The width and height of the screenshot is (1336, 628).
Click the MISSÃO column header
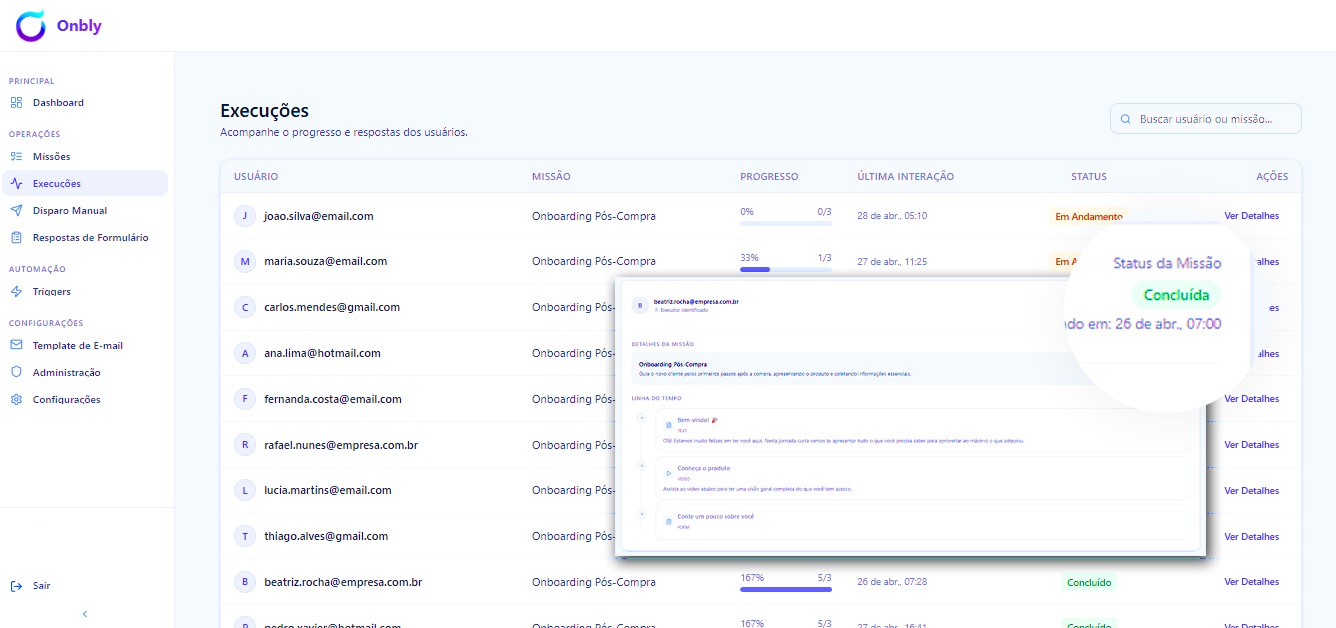[551, 177]
